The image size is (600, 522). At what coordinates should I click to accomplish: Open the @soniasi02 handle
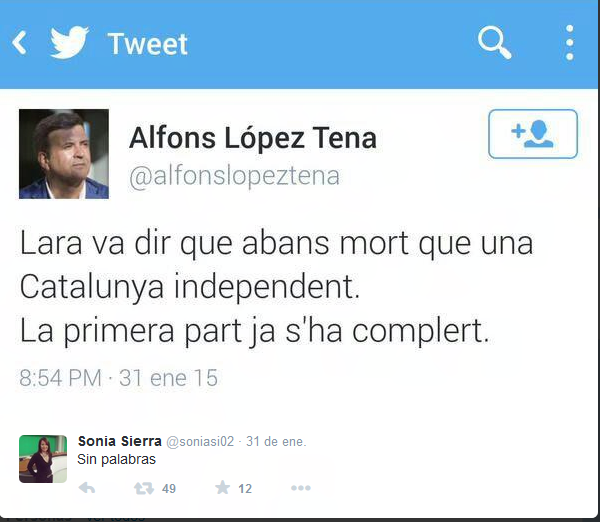point(200,442)
